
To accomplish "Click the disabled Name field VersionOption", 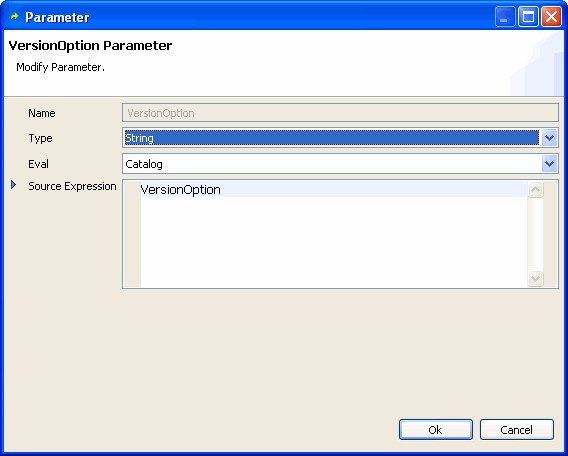I will [340, 113].
